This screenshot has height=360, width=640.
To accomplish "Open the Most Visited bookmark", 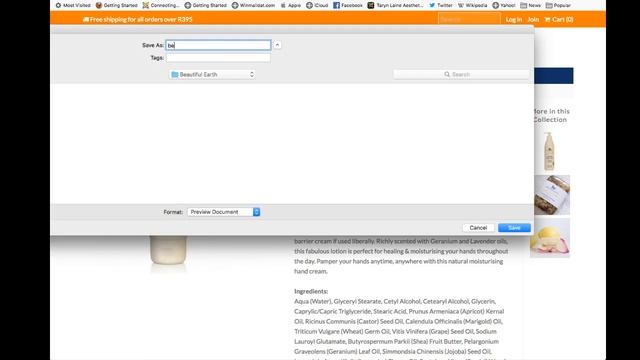I will click(73, 5).
